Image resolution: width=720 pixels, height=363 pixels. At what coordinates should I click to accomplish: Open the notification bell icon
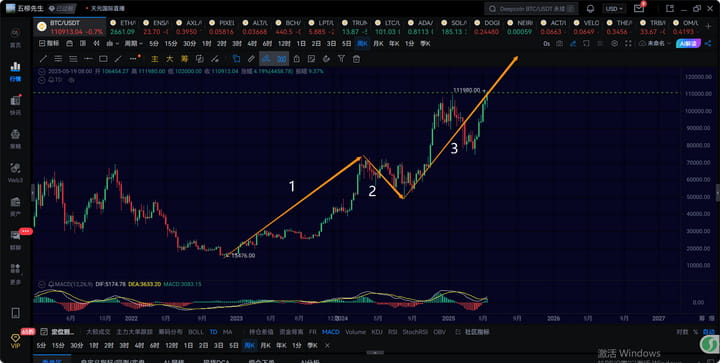(x=591, y=9)
